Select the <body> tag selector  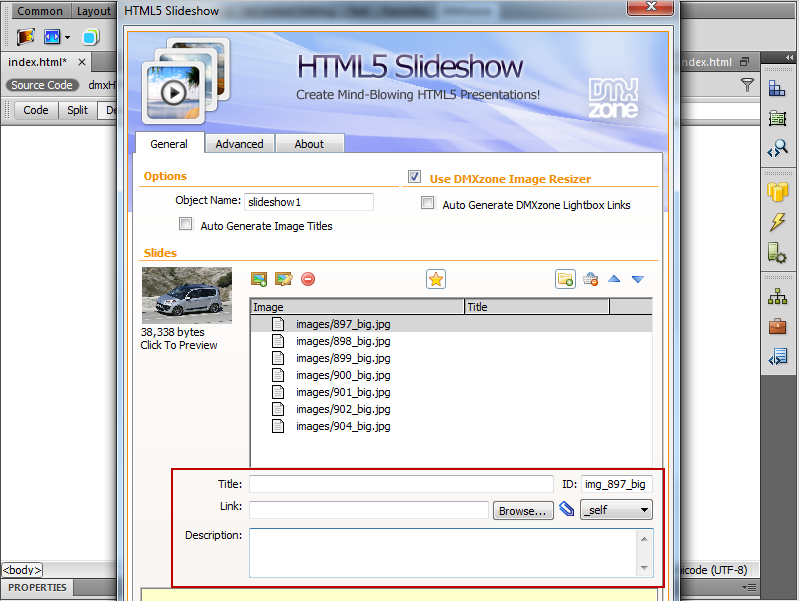click(22, 569)
